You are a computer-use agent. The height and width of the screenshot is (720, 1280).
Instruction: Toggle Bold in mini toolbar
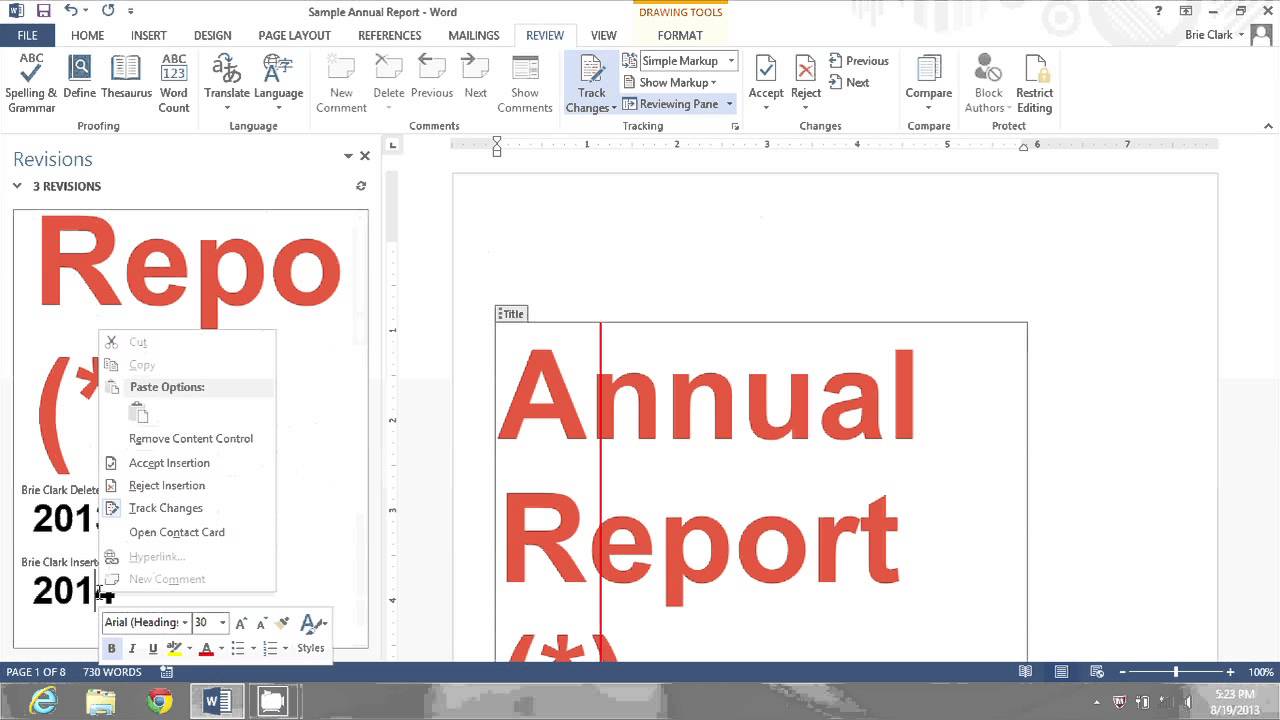pos(111,648)
